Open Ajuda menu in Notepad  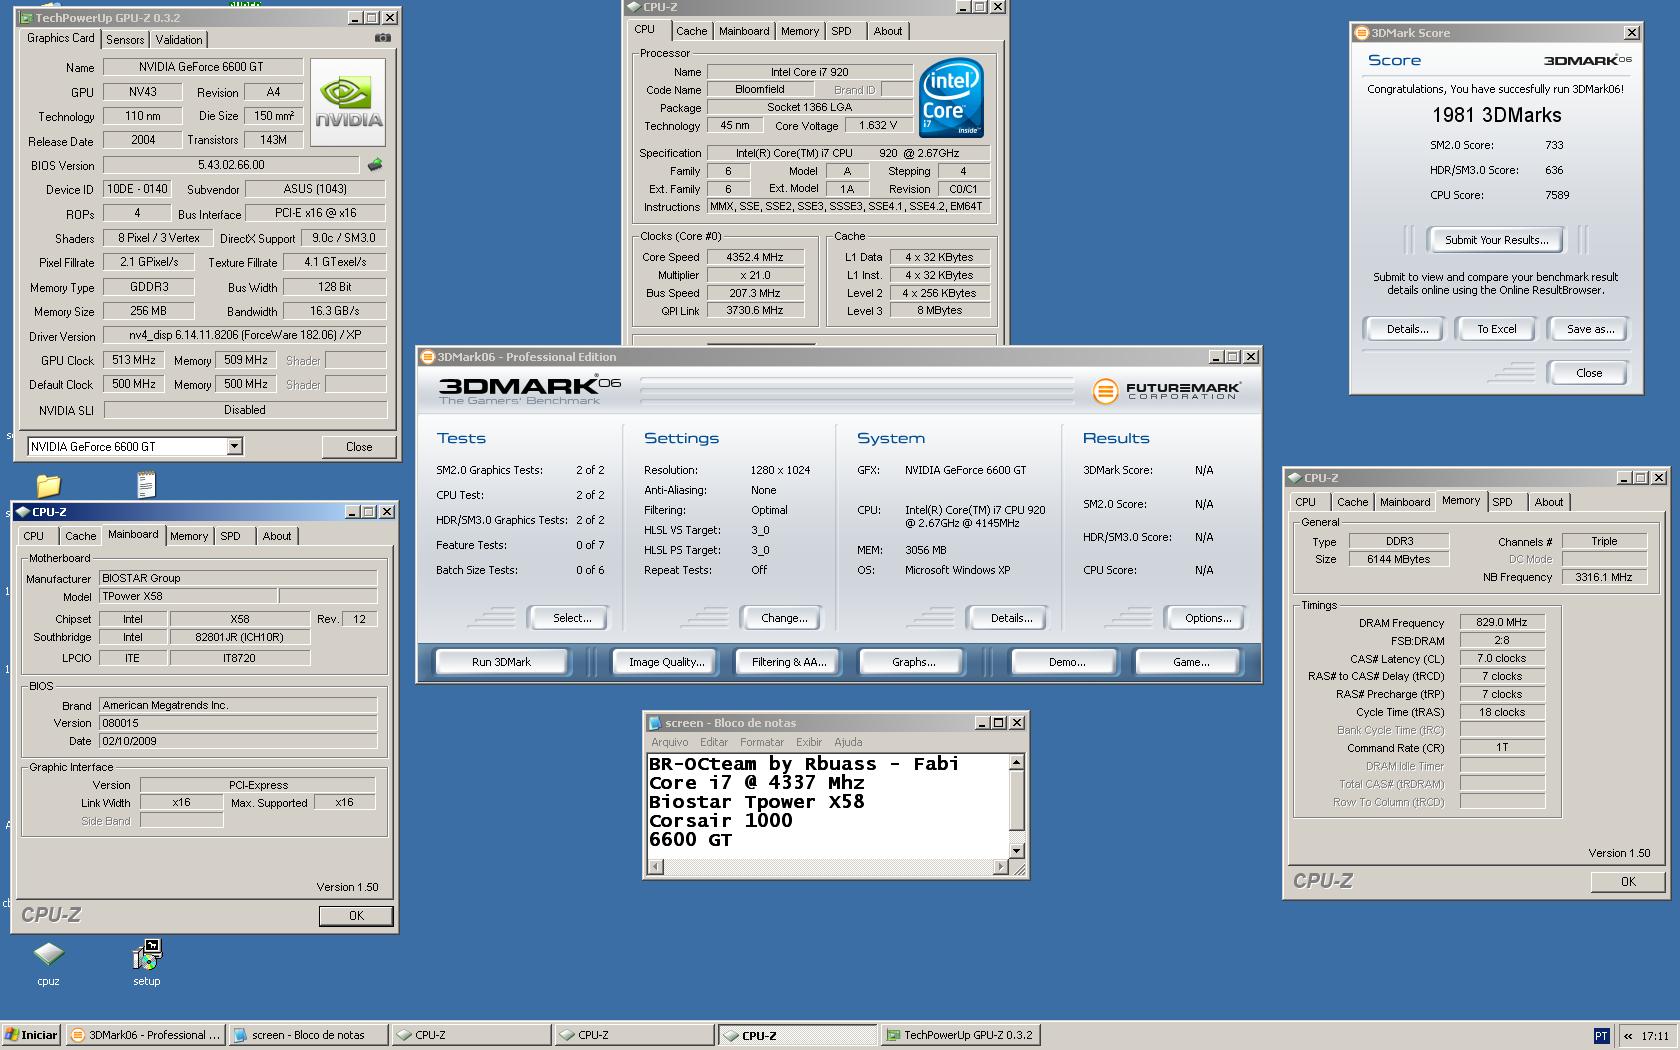point(848,742)
